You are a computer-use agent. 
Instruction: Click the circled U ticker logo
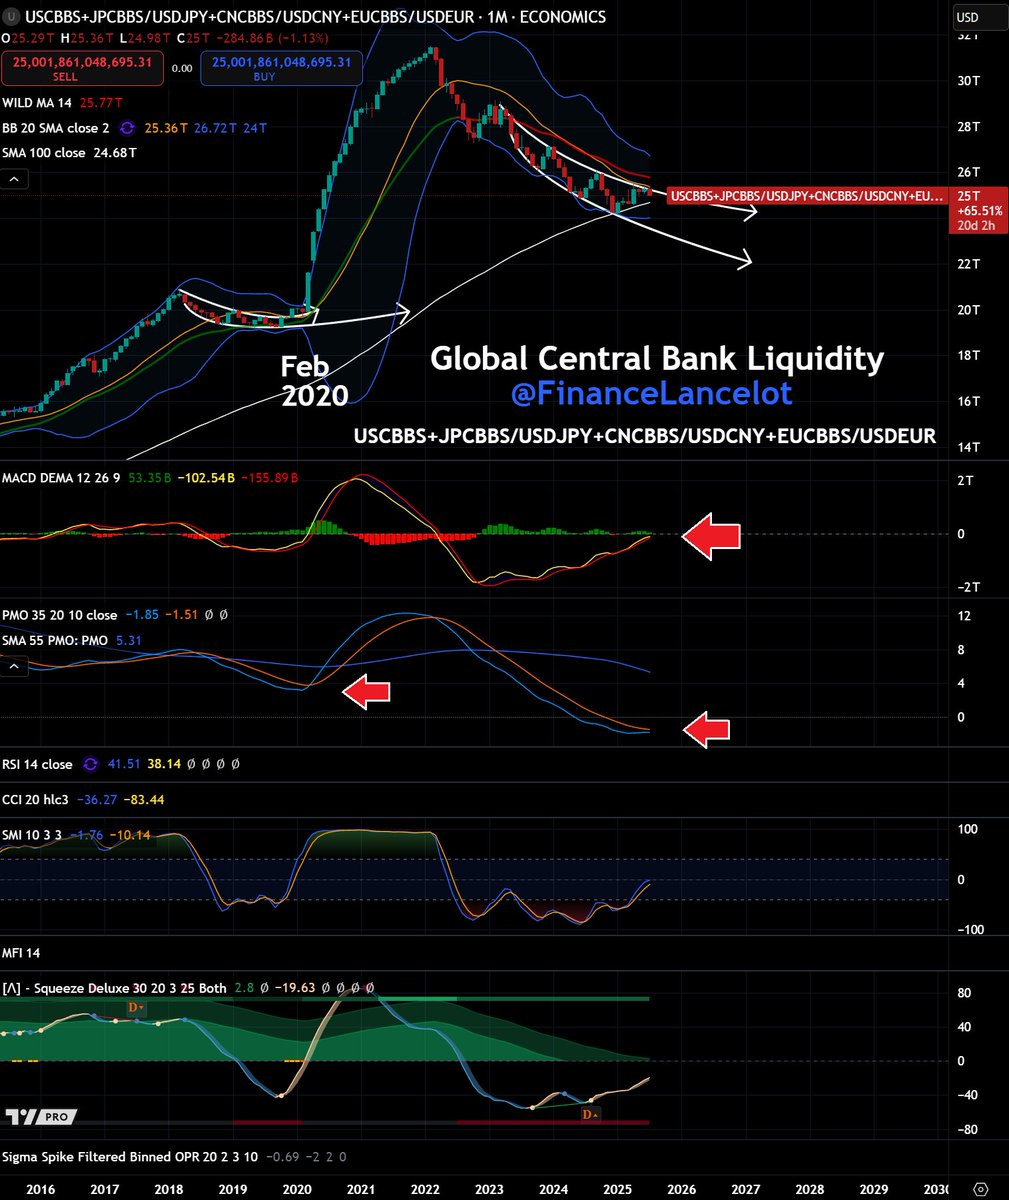[x=10, y=17]
